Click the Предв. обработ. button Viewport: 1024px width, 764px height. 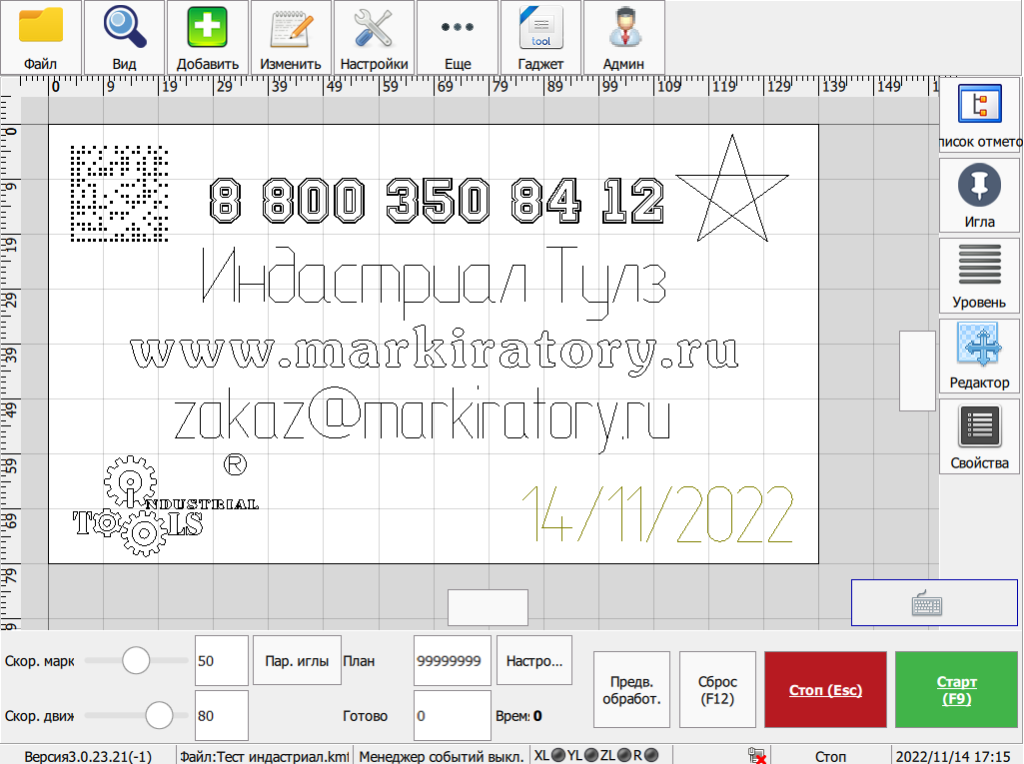[632, 690]
